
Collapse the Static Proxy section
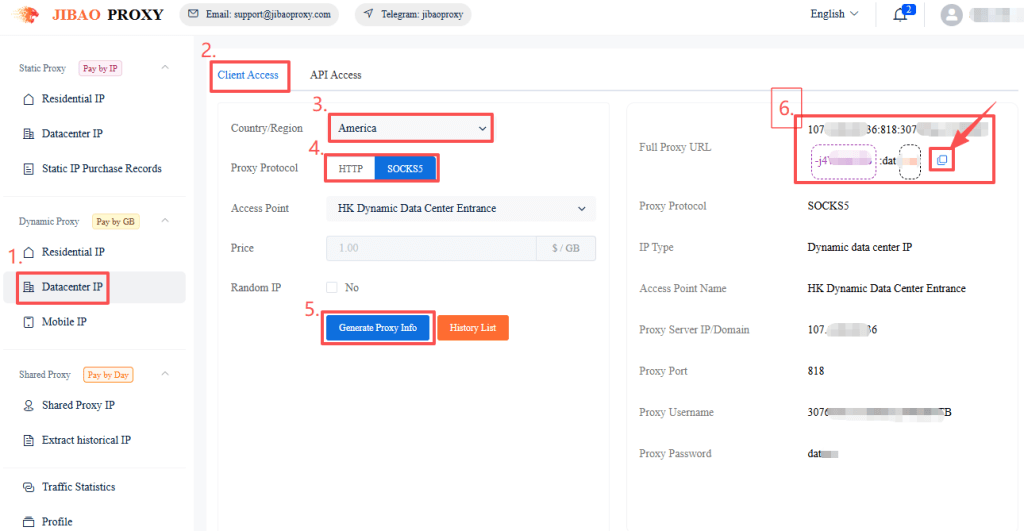coord(165,68)
